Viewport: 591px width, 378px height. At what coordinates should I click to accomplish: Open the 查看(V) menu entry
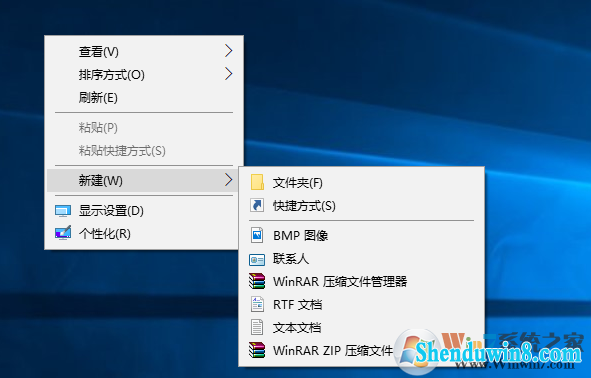[x=144, y=51]
